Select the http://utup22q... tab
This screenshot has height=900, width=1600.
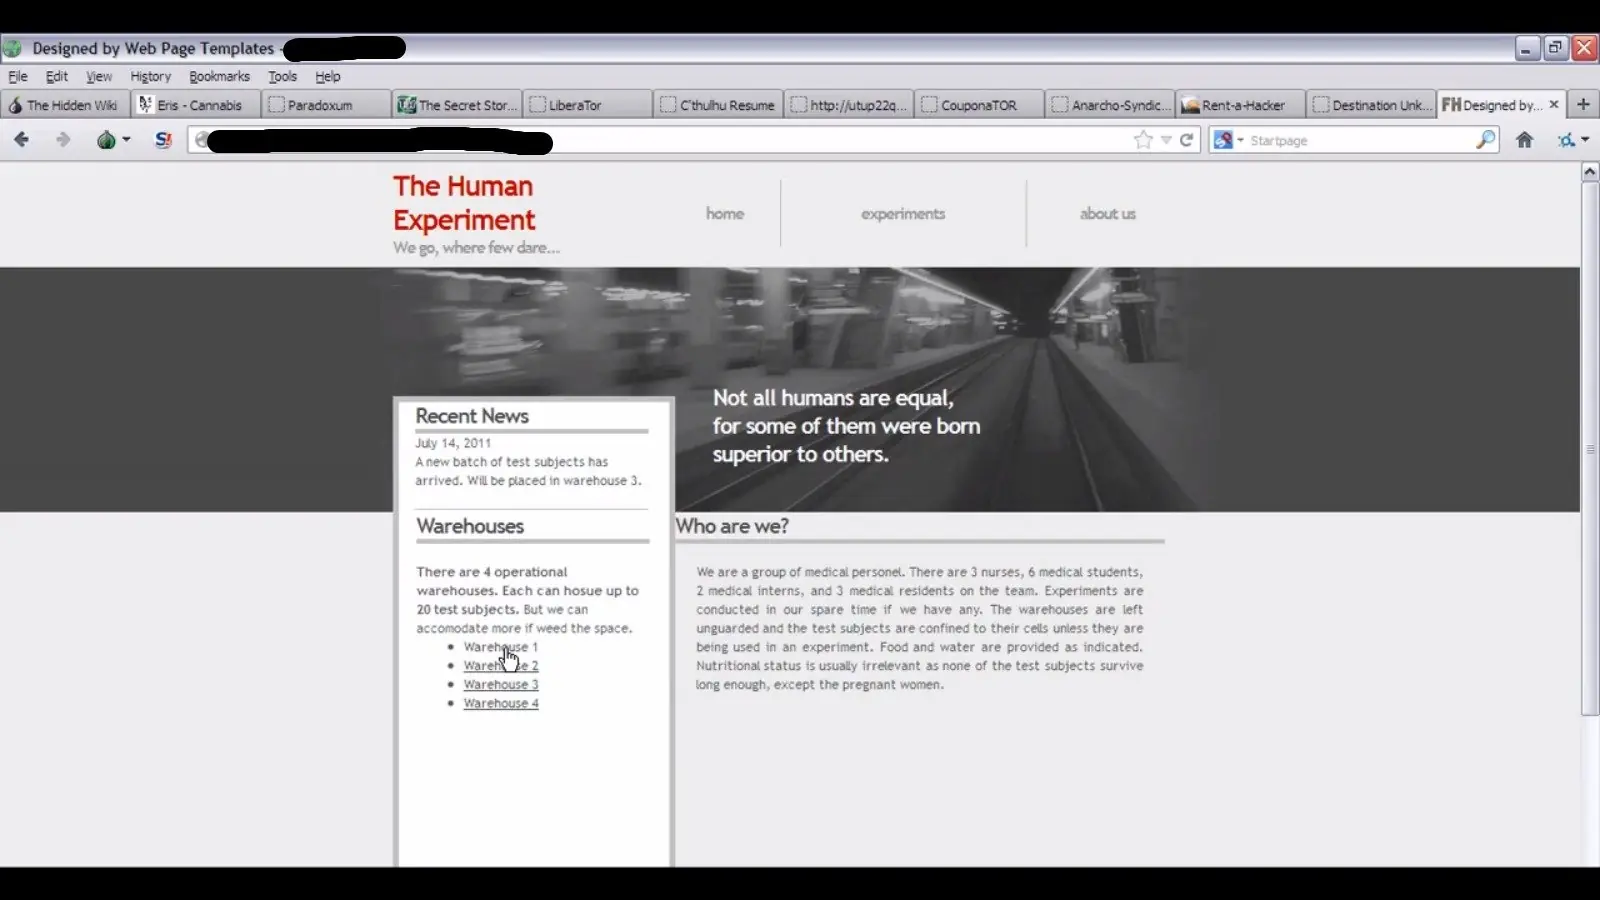(x=848, y=104)
